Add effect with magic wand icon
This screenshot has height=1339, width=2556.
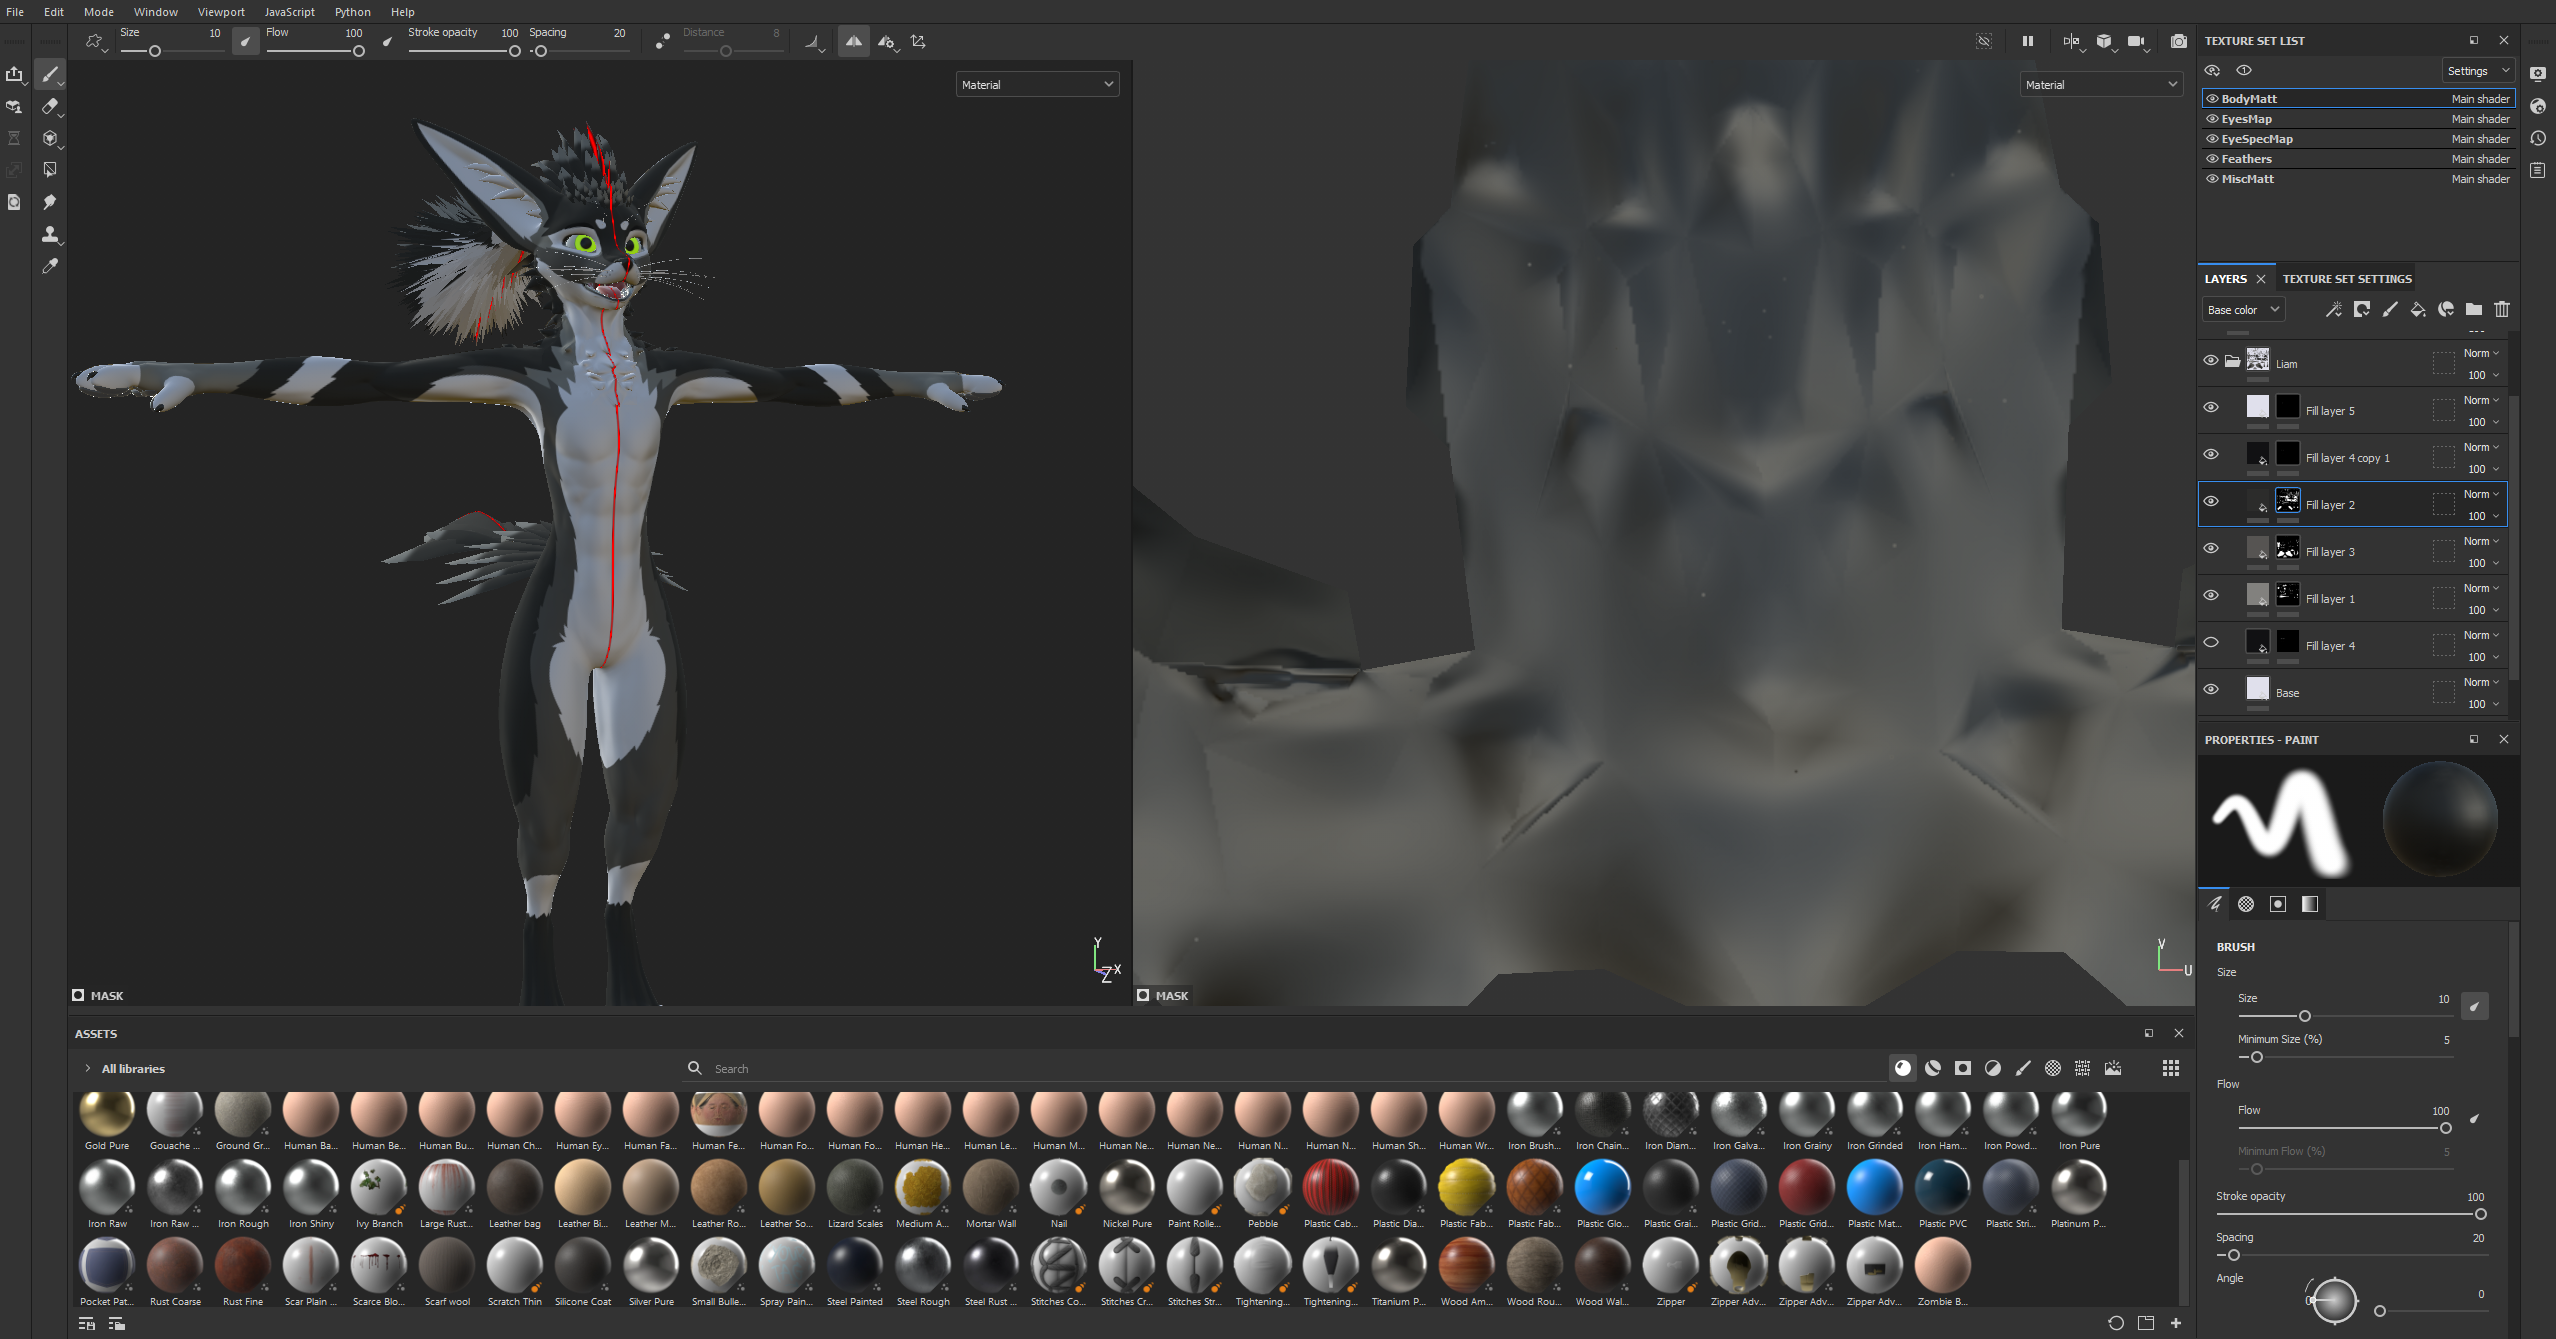pos(2334,309)
